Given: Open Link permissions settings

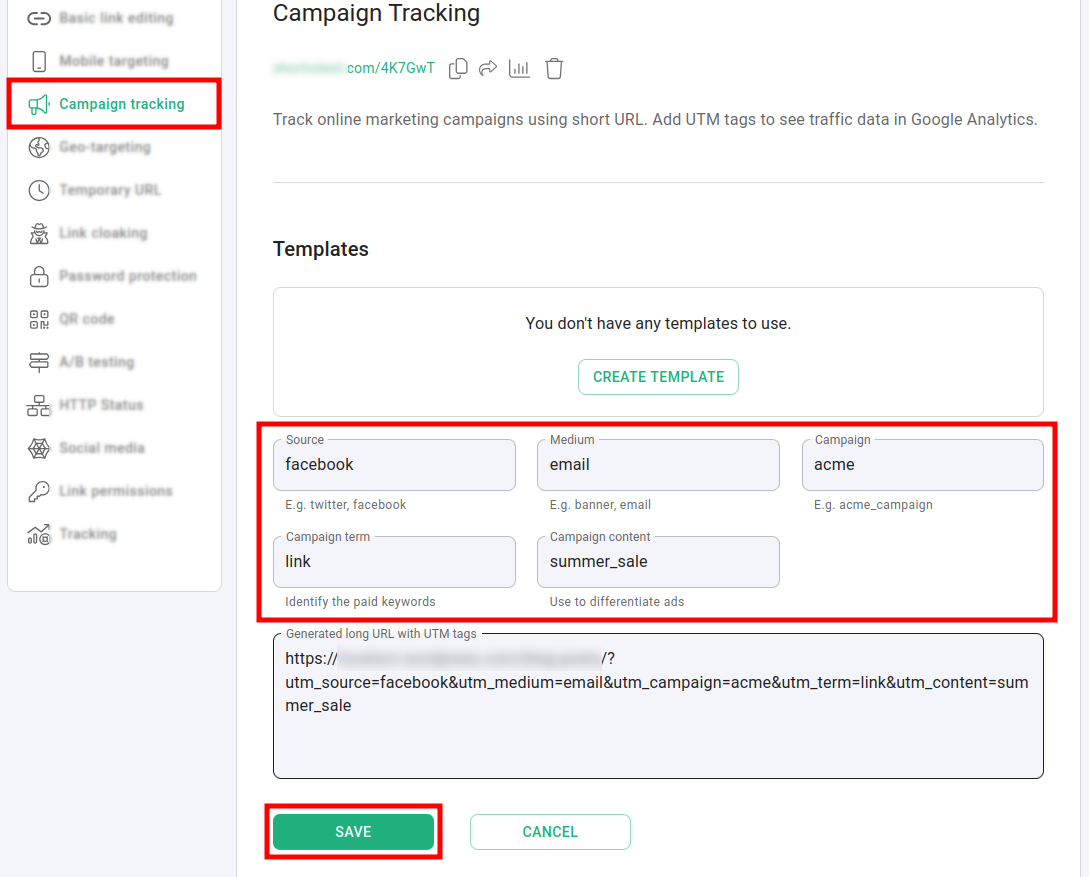Looking at the screenshot, I should point(115,491).
